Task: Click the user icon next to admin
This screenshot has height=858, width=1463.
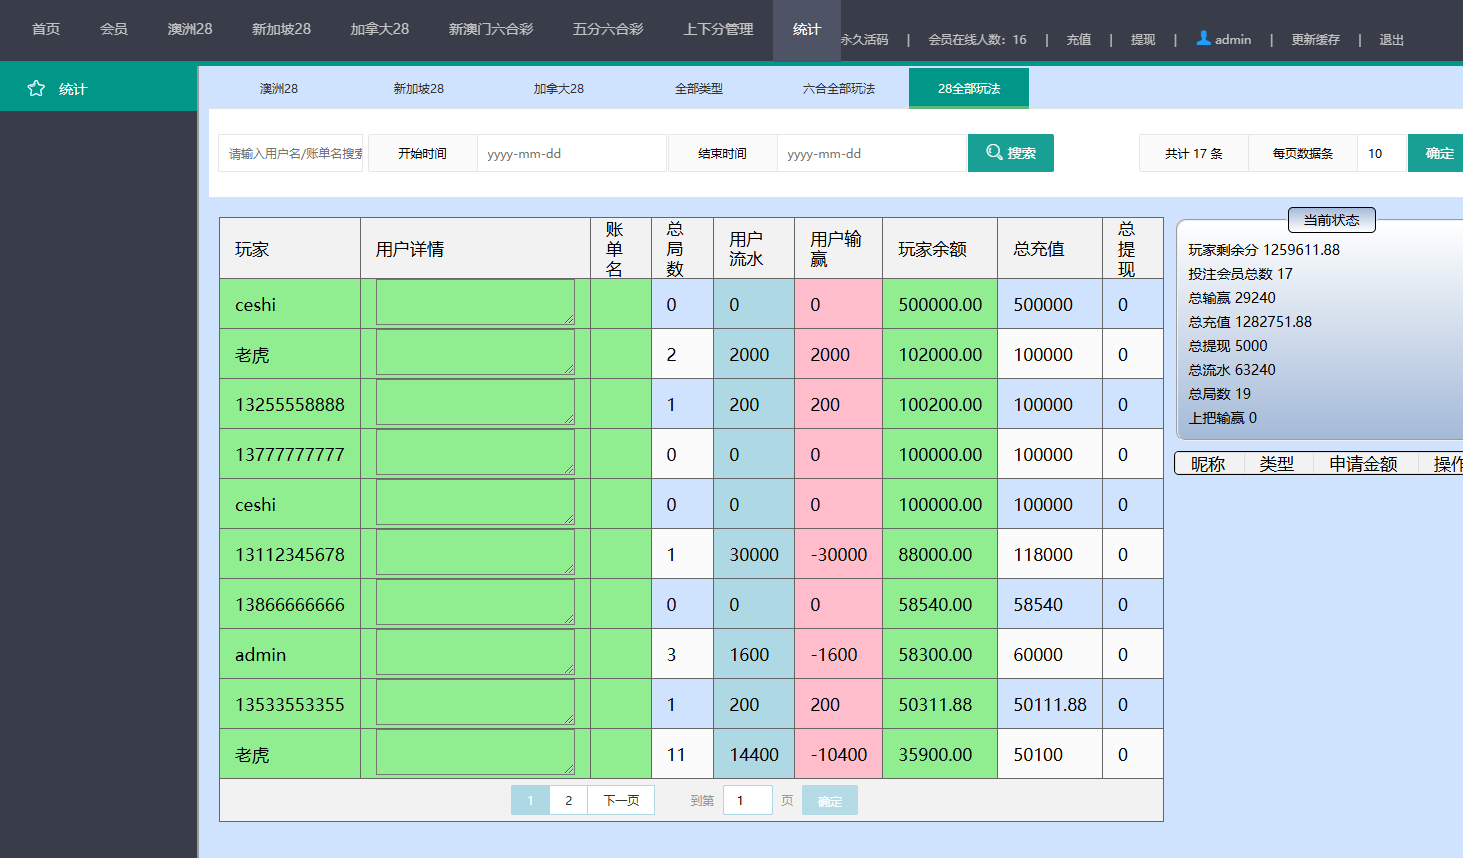Action: pos(1204,38)
